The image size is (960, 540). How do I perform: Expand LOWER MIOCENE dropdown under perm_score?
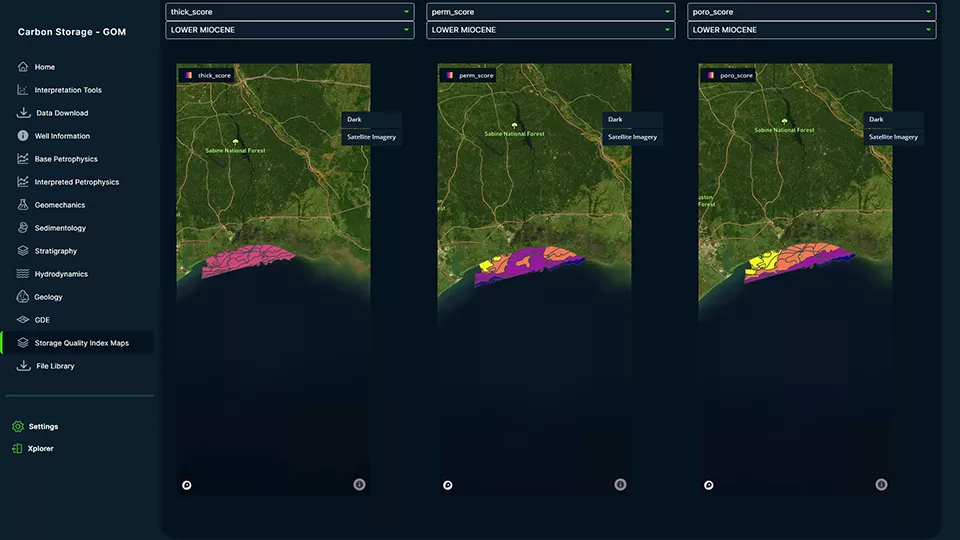click(x=550, y=30)
